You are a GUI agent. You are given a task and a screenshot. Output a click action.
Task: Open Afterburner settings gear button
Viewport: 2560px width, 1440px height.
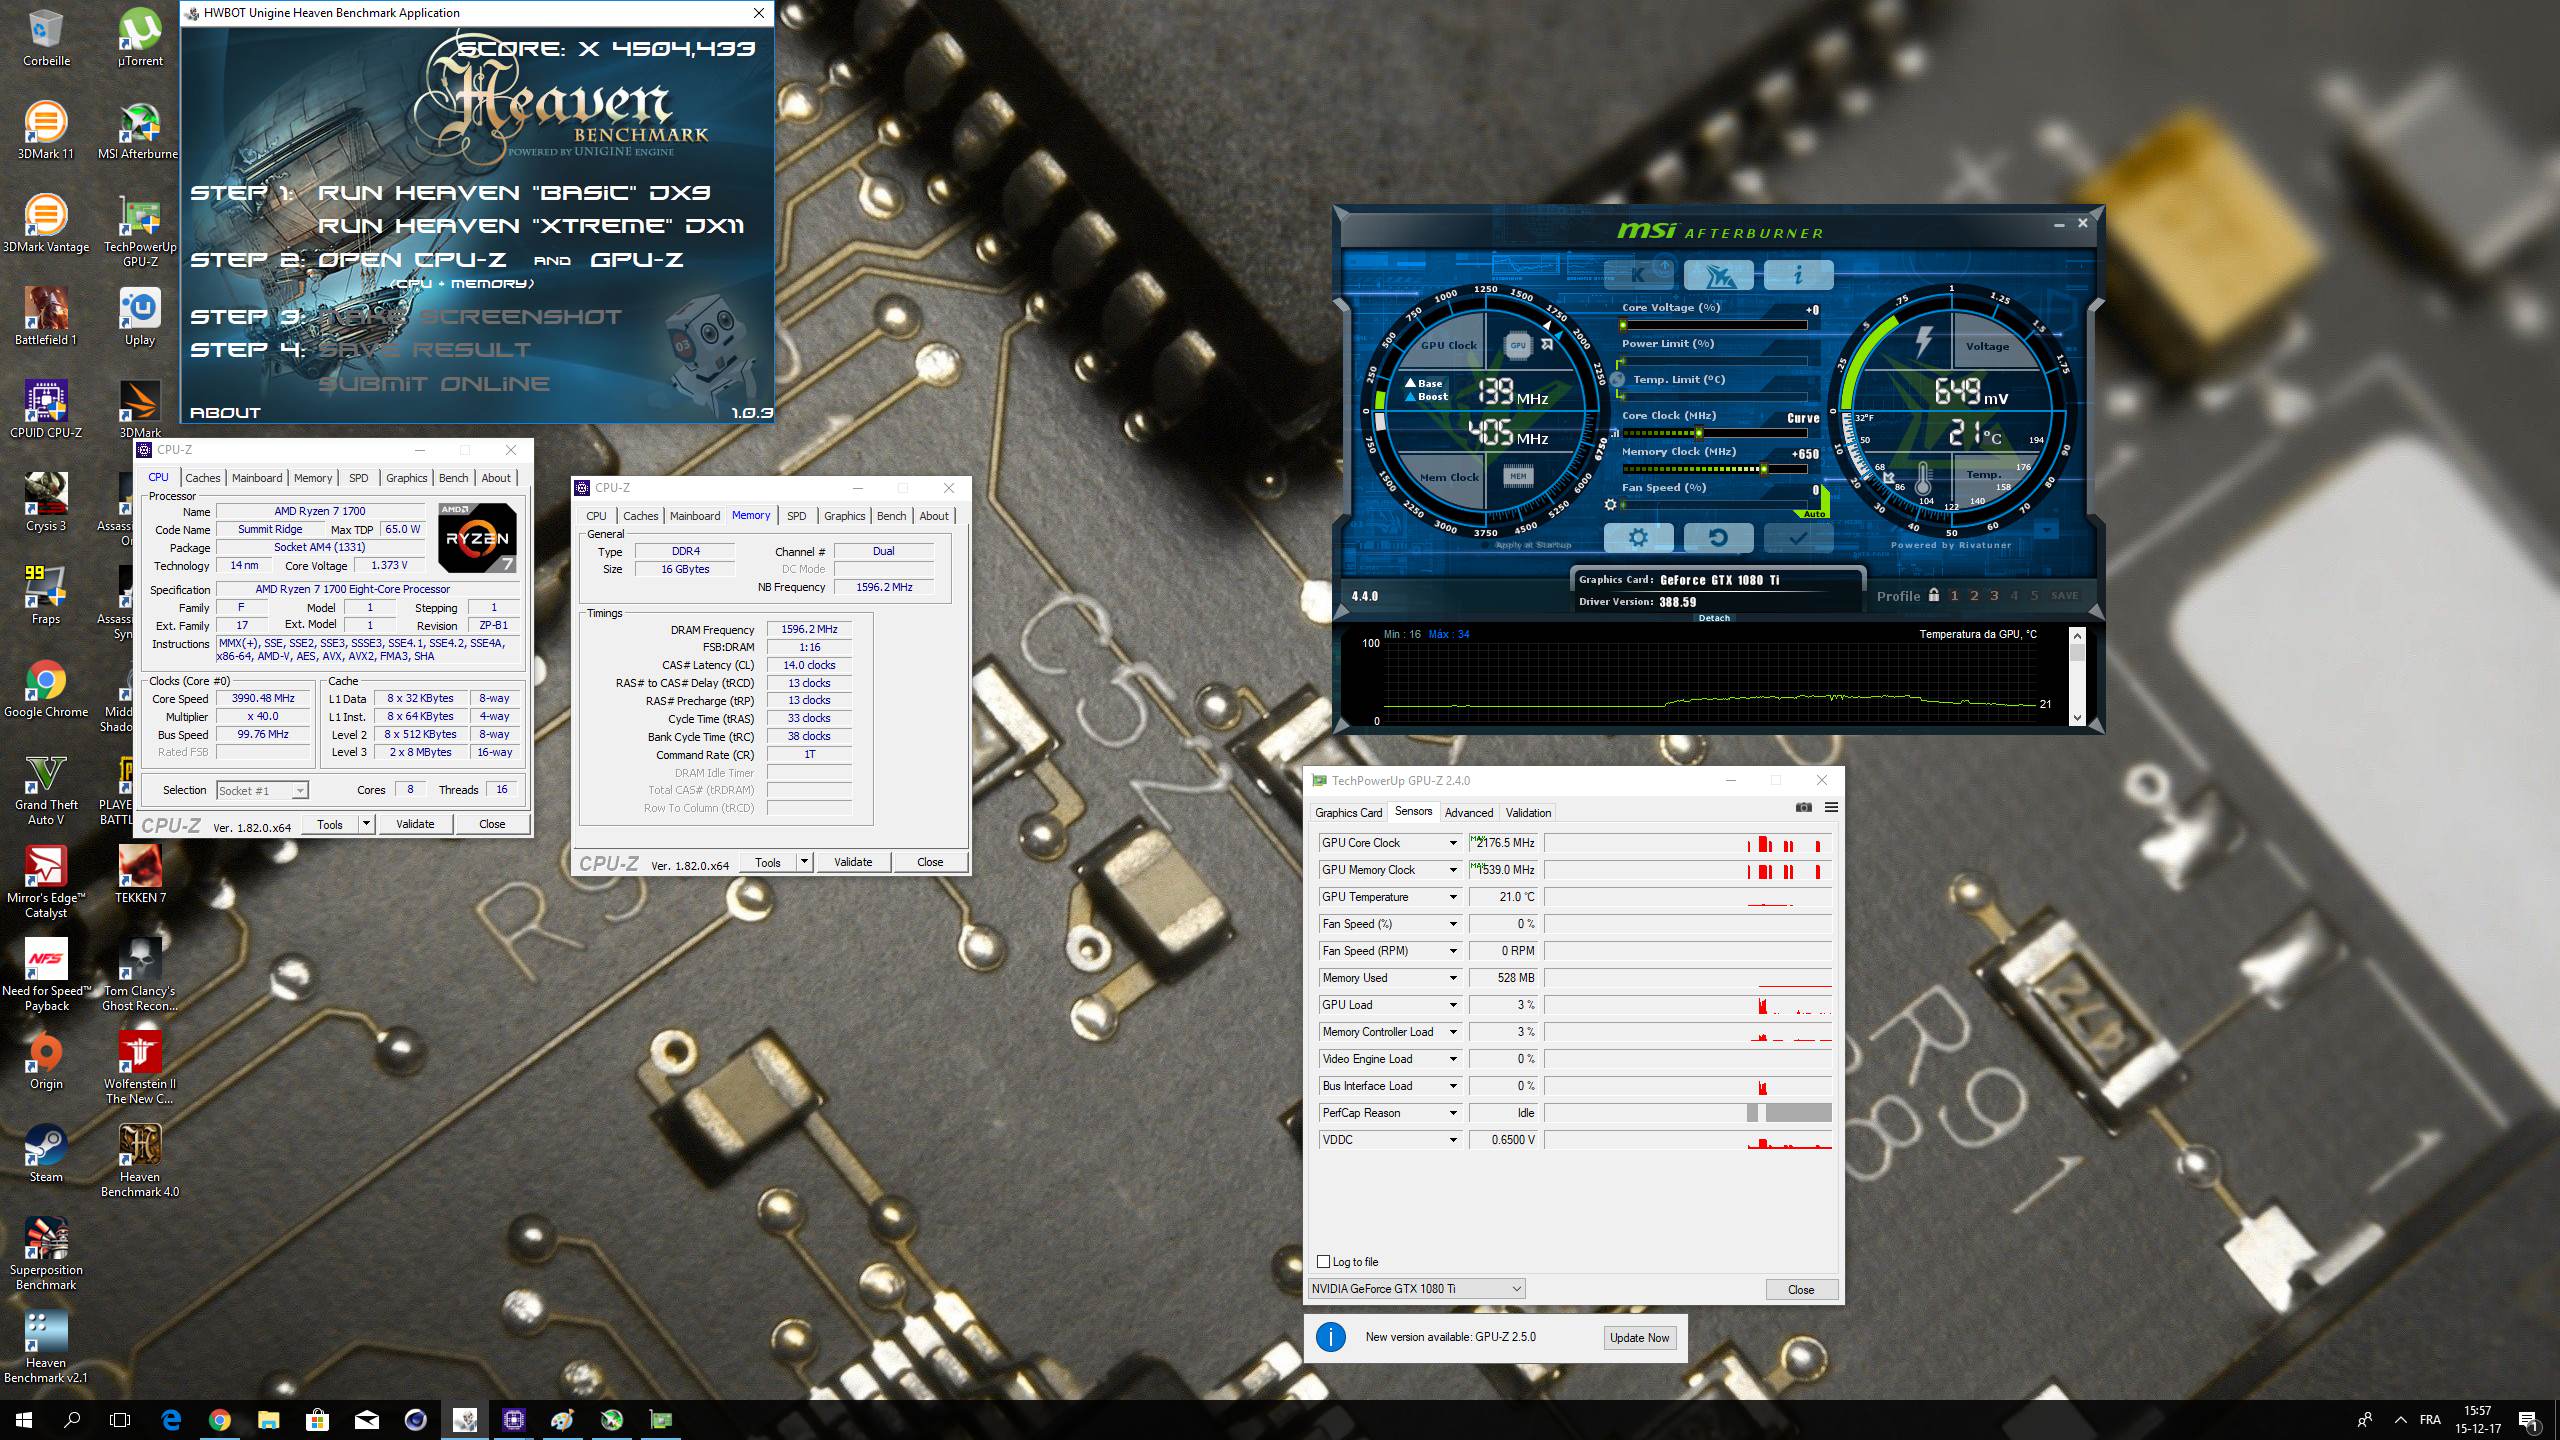(1638, 538)
